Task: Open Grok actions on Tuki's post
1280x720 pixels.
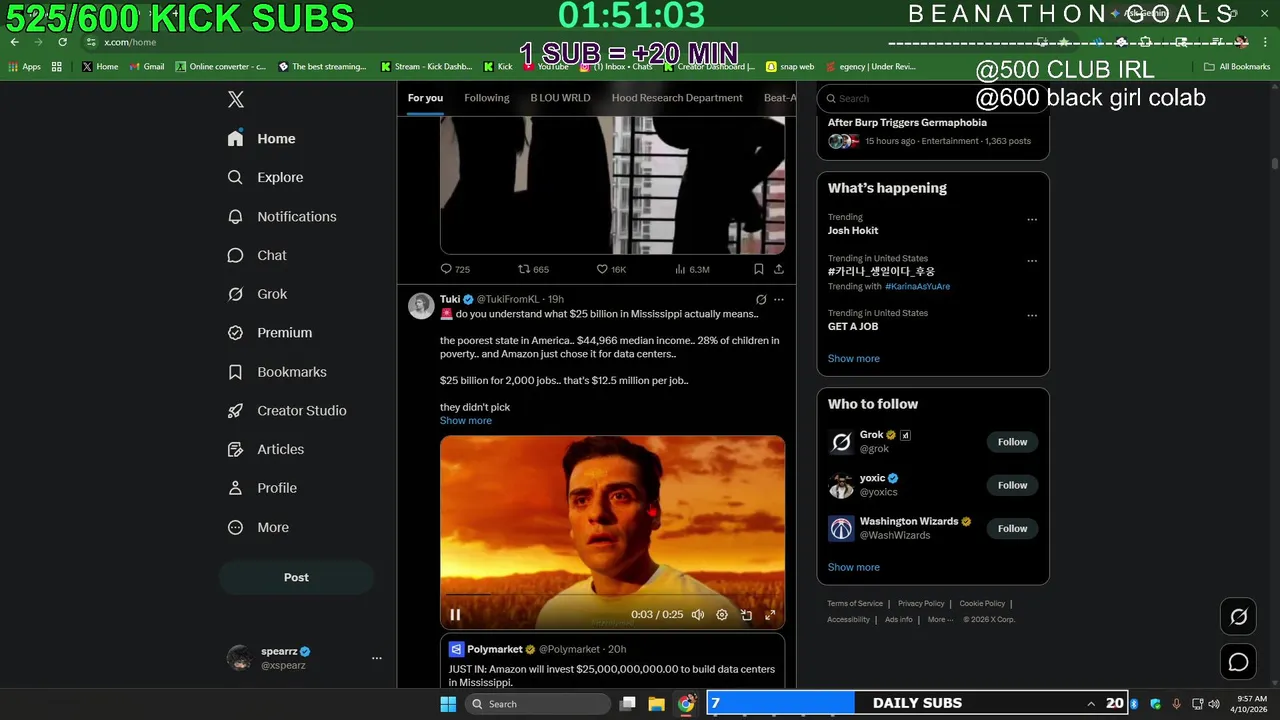Action: pyautogui.click(x=761, y=299)
